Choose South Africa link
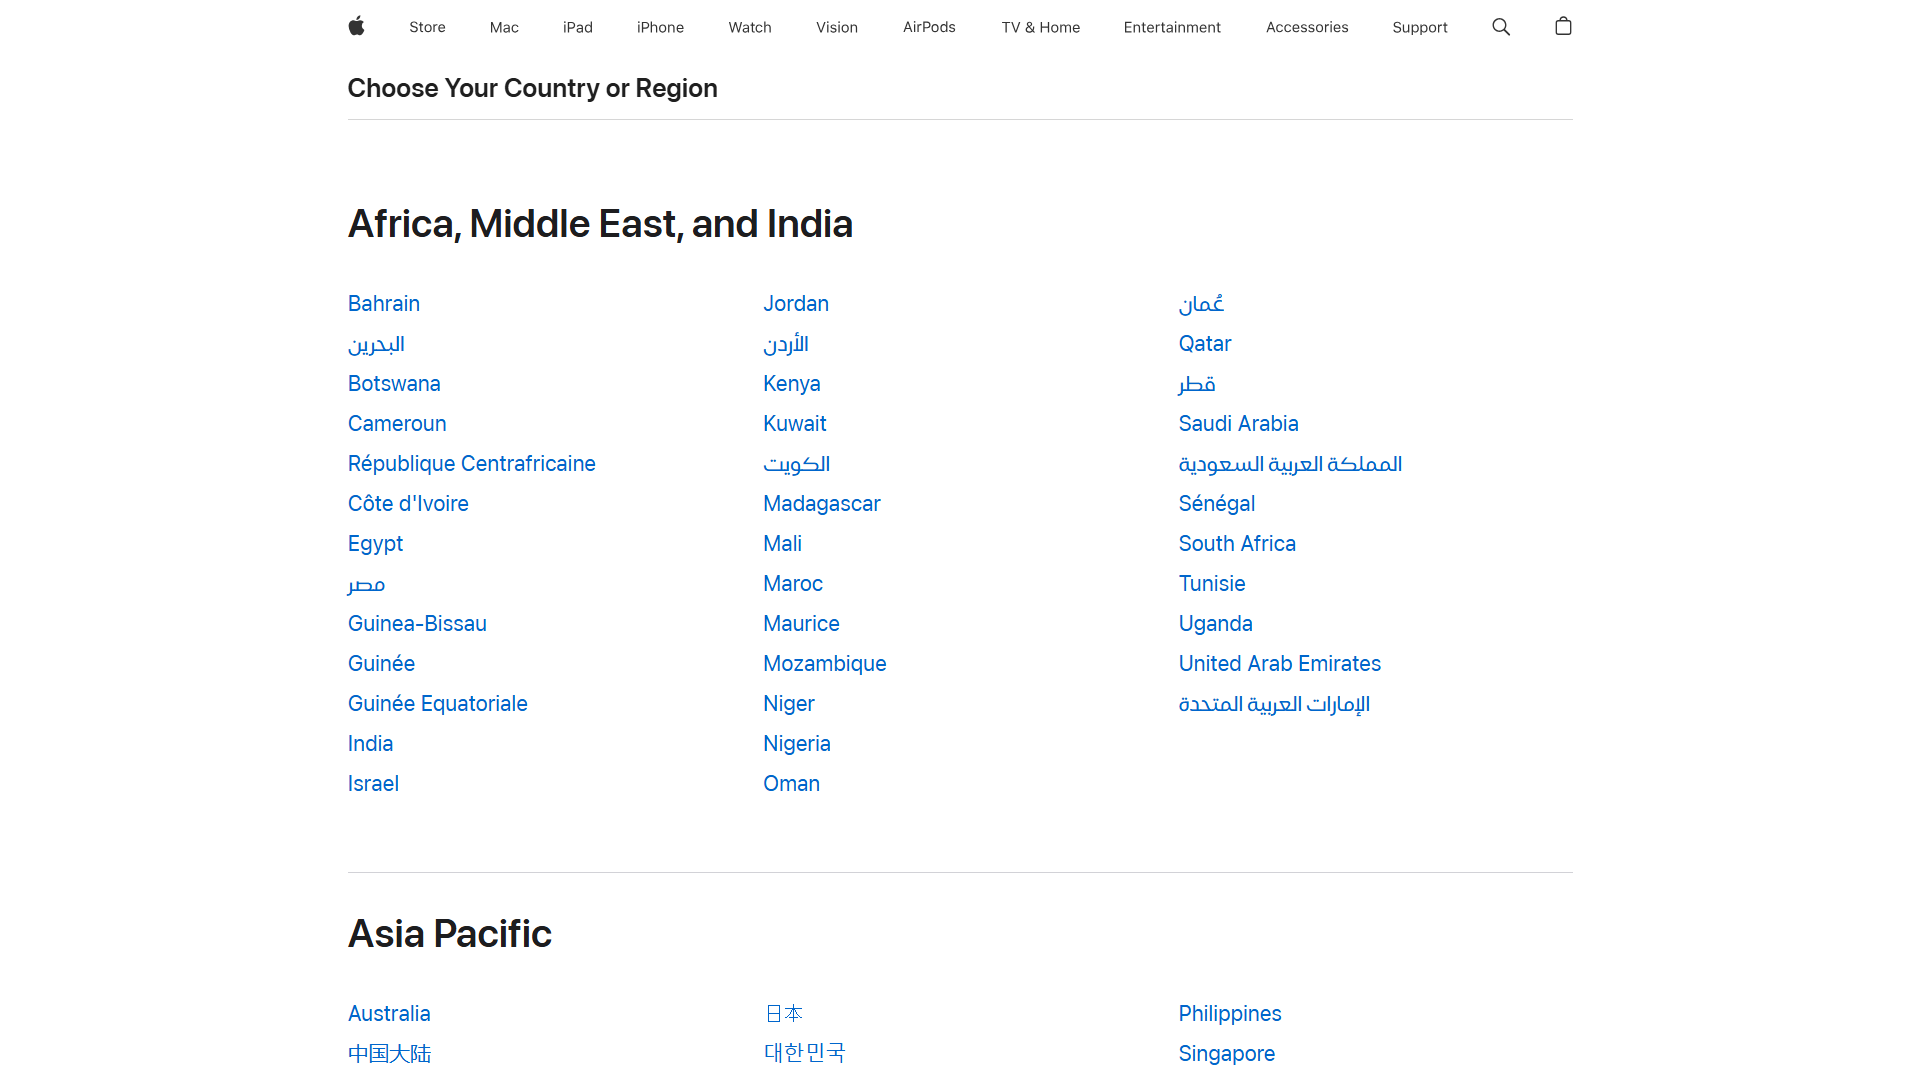 pyautogui.click(x=1237, y=544)
